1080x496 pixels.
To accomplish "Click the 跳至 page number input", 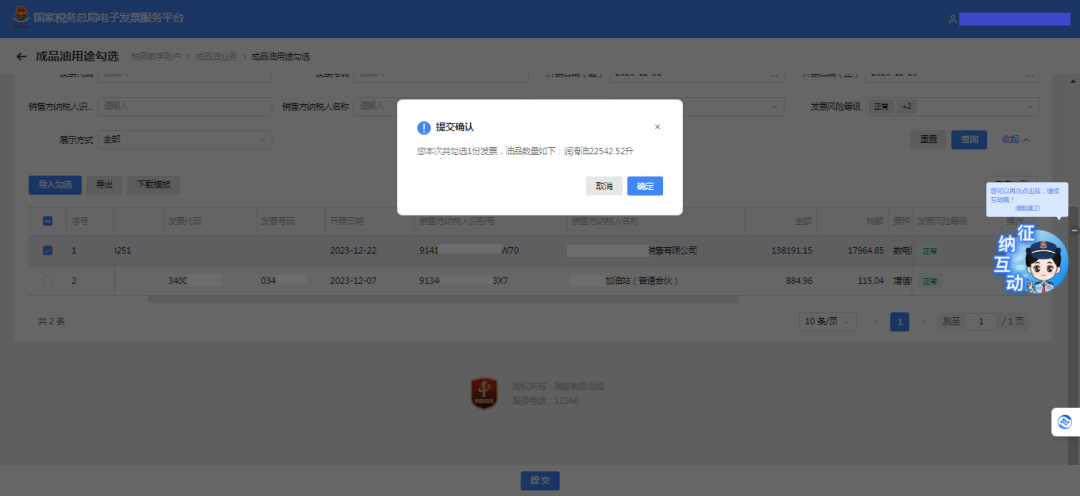I will [981, 322].
